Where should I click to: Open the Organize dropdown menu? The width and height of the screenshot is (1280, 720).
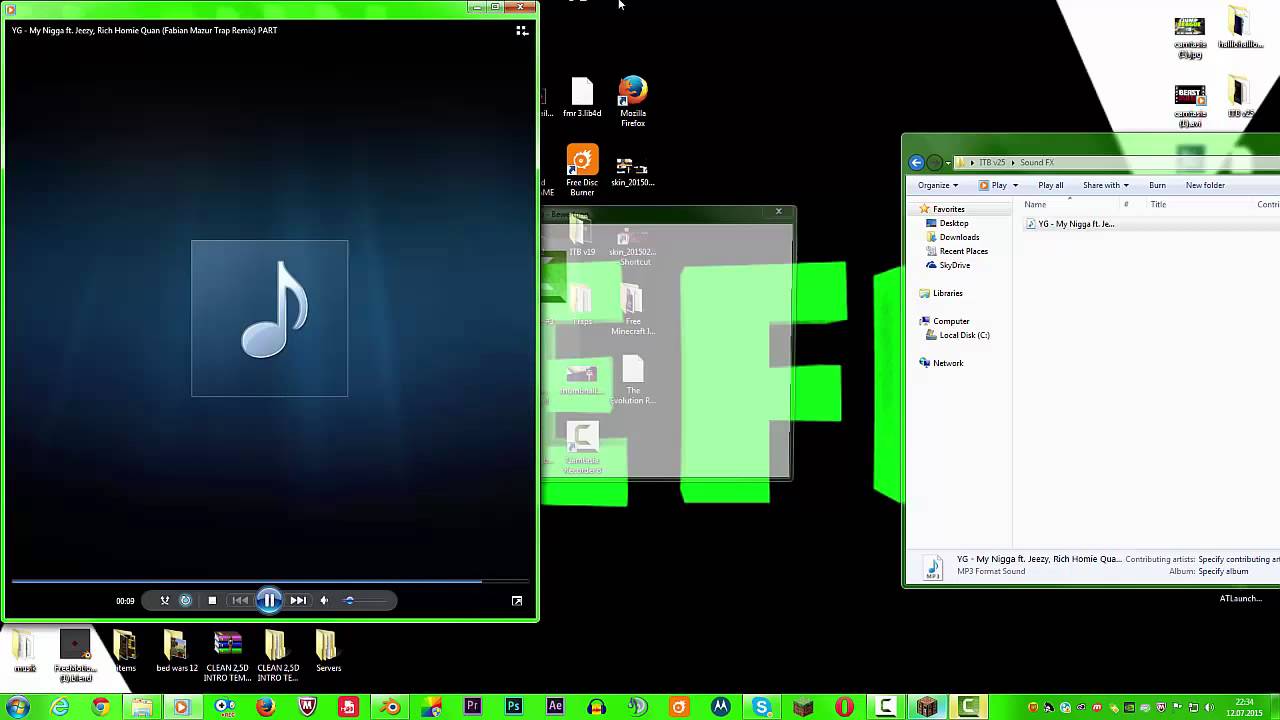tap(938, 185)
